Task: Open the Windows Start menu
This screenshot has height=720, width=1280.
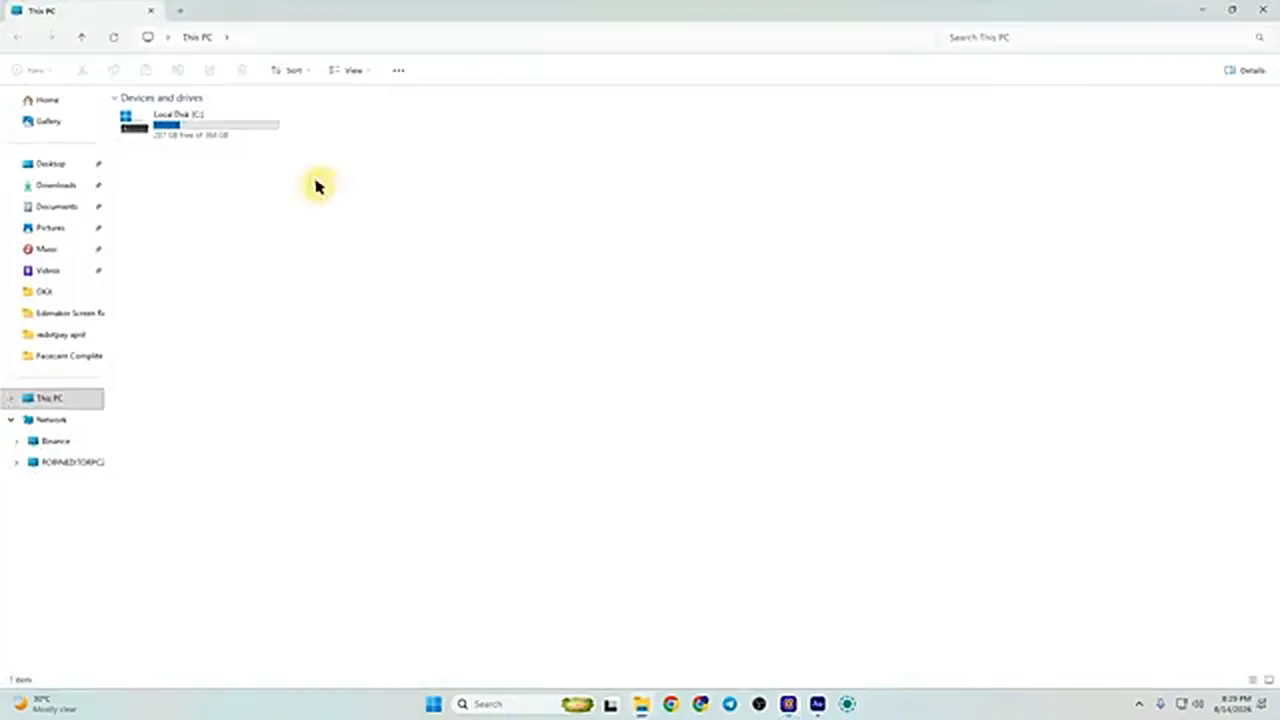Action: click(x=434, y=704)
